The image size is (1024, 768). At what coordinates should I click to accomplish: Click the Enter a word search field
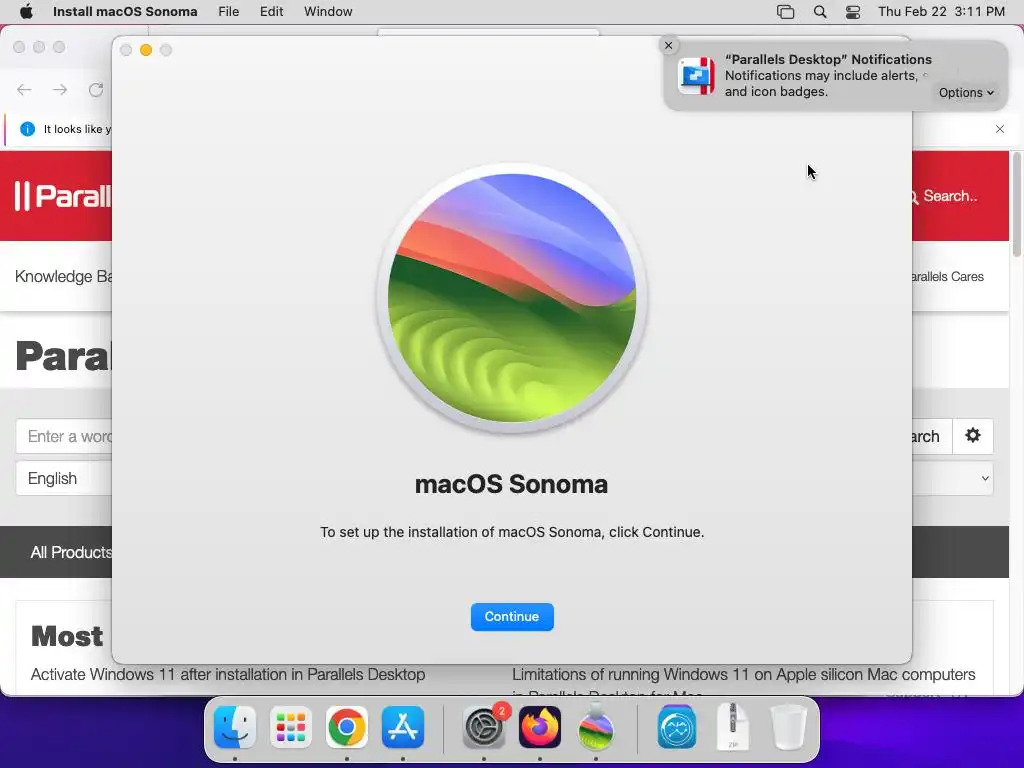coord(64,436)
